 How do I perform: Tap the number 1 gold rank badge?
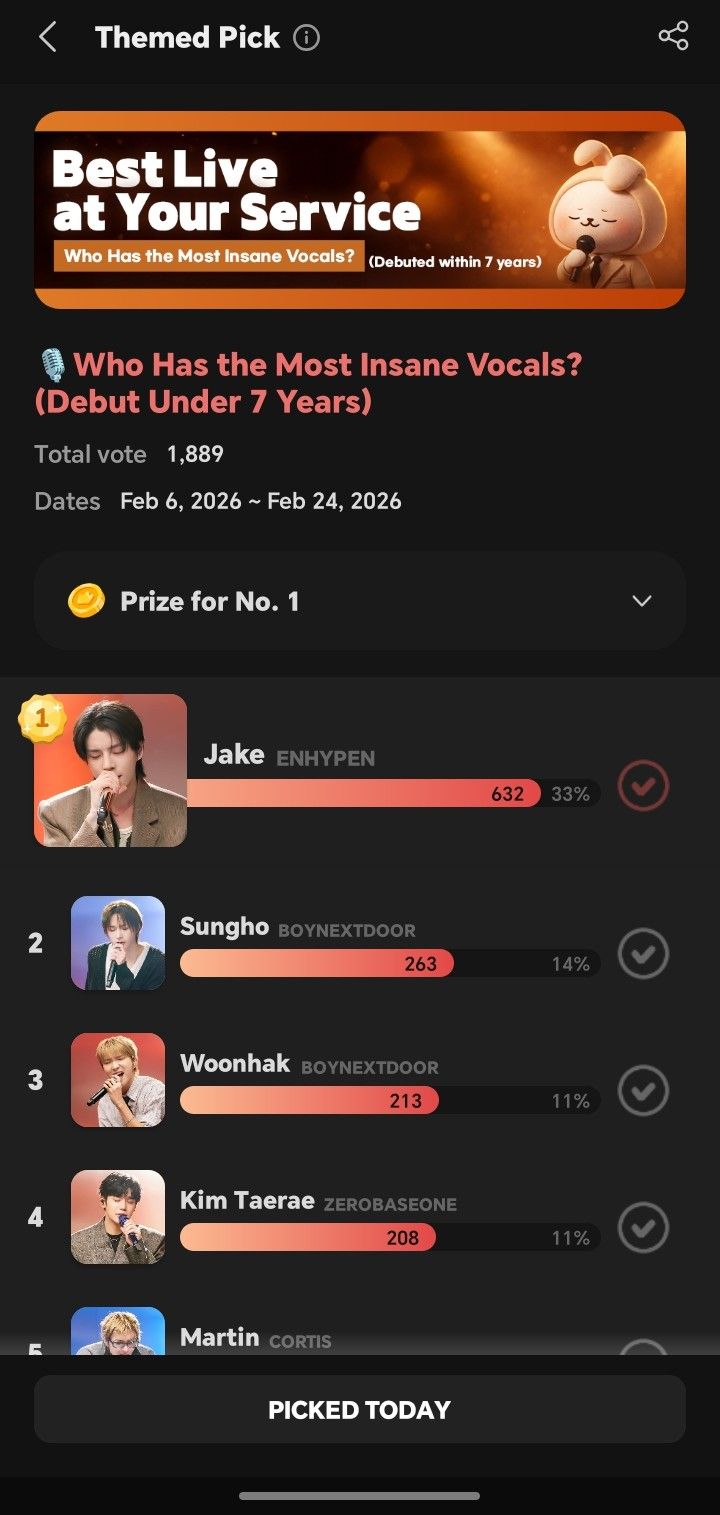pyautogui.click(x=41, y=717)
